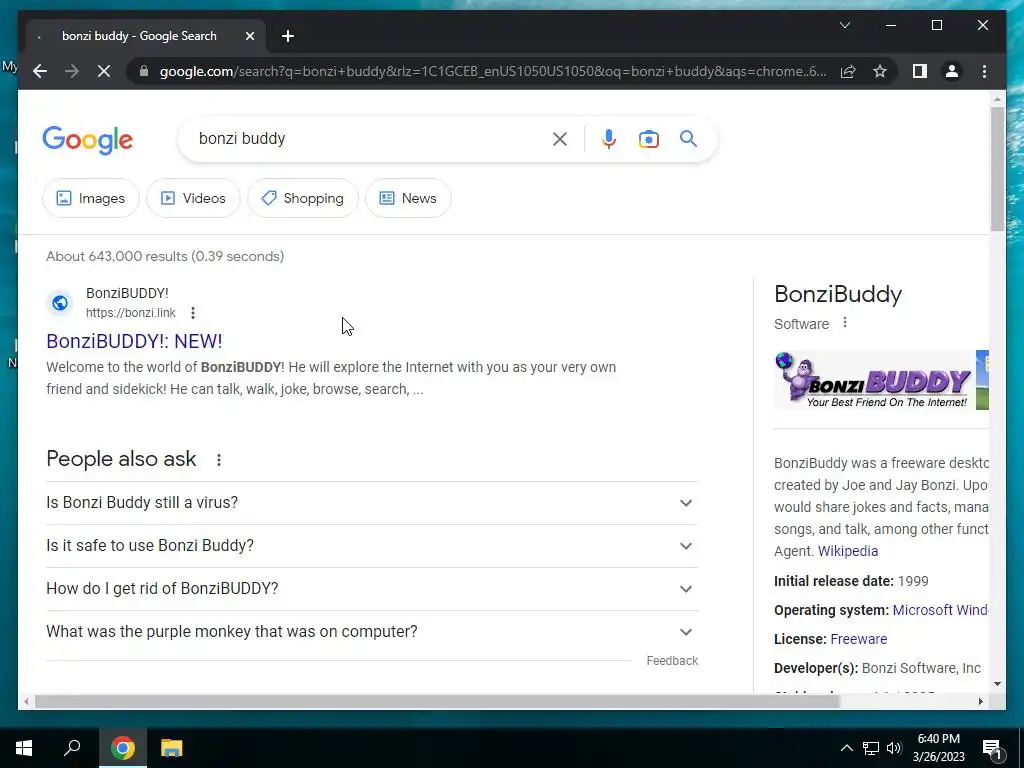Click the Chrome taskbar icon
Screen dimensions: 1024x768
(122, 748)
